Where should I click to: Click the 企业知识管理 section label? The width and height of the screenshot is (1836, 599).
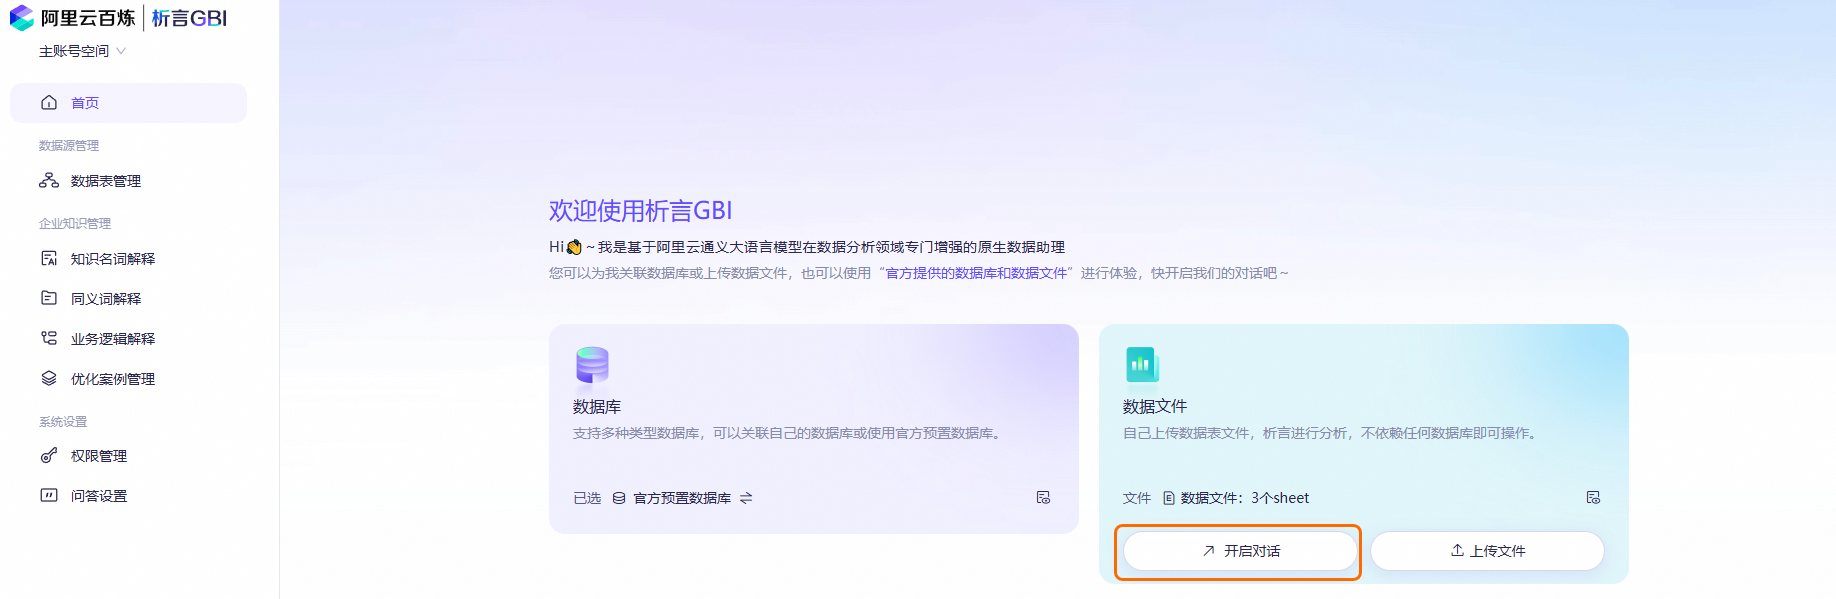(75, 223)
